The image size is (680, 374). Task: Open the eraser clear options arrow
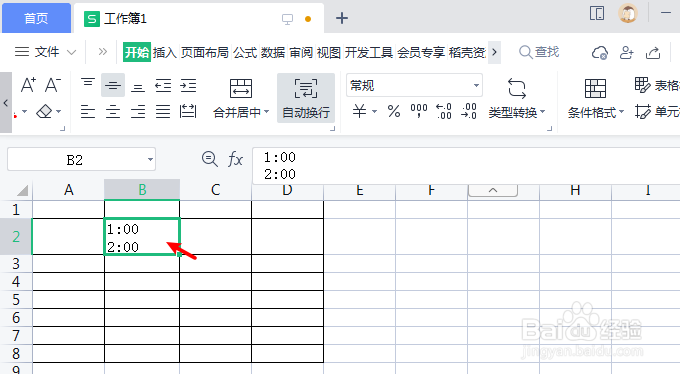pos(59,112)
